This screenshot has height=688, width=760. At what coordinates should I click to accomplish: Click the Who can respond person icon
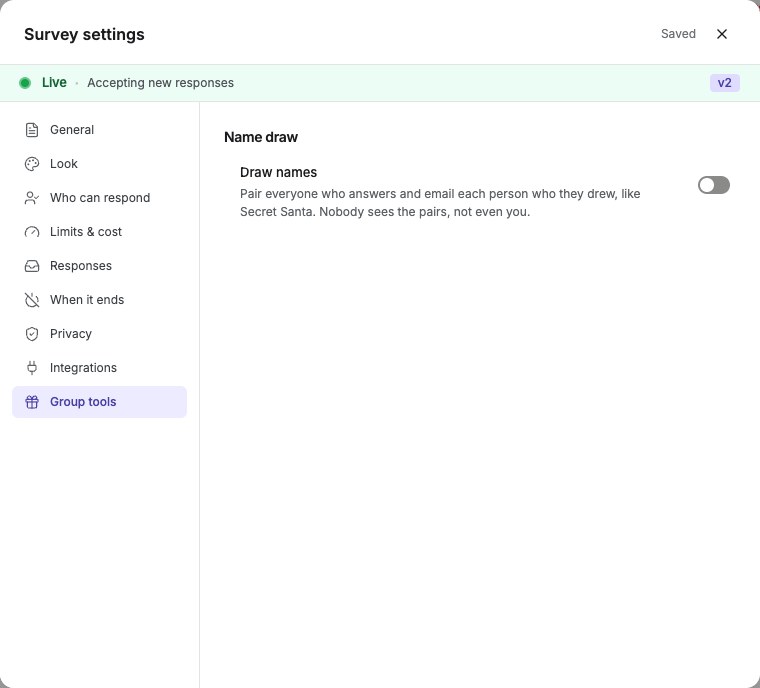pyautogui.click(x=32, y=198)
